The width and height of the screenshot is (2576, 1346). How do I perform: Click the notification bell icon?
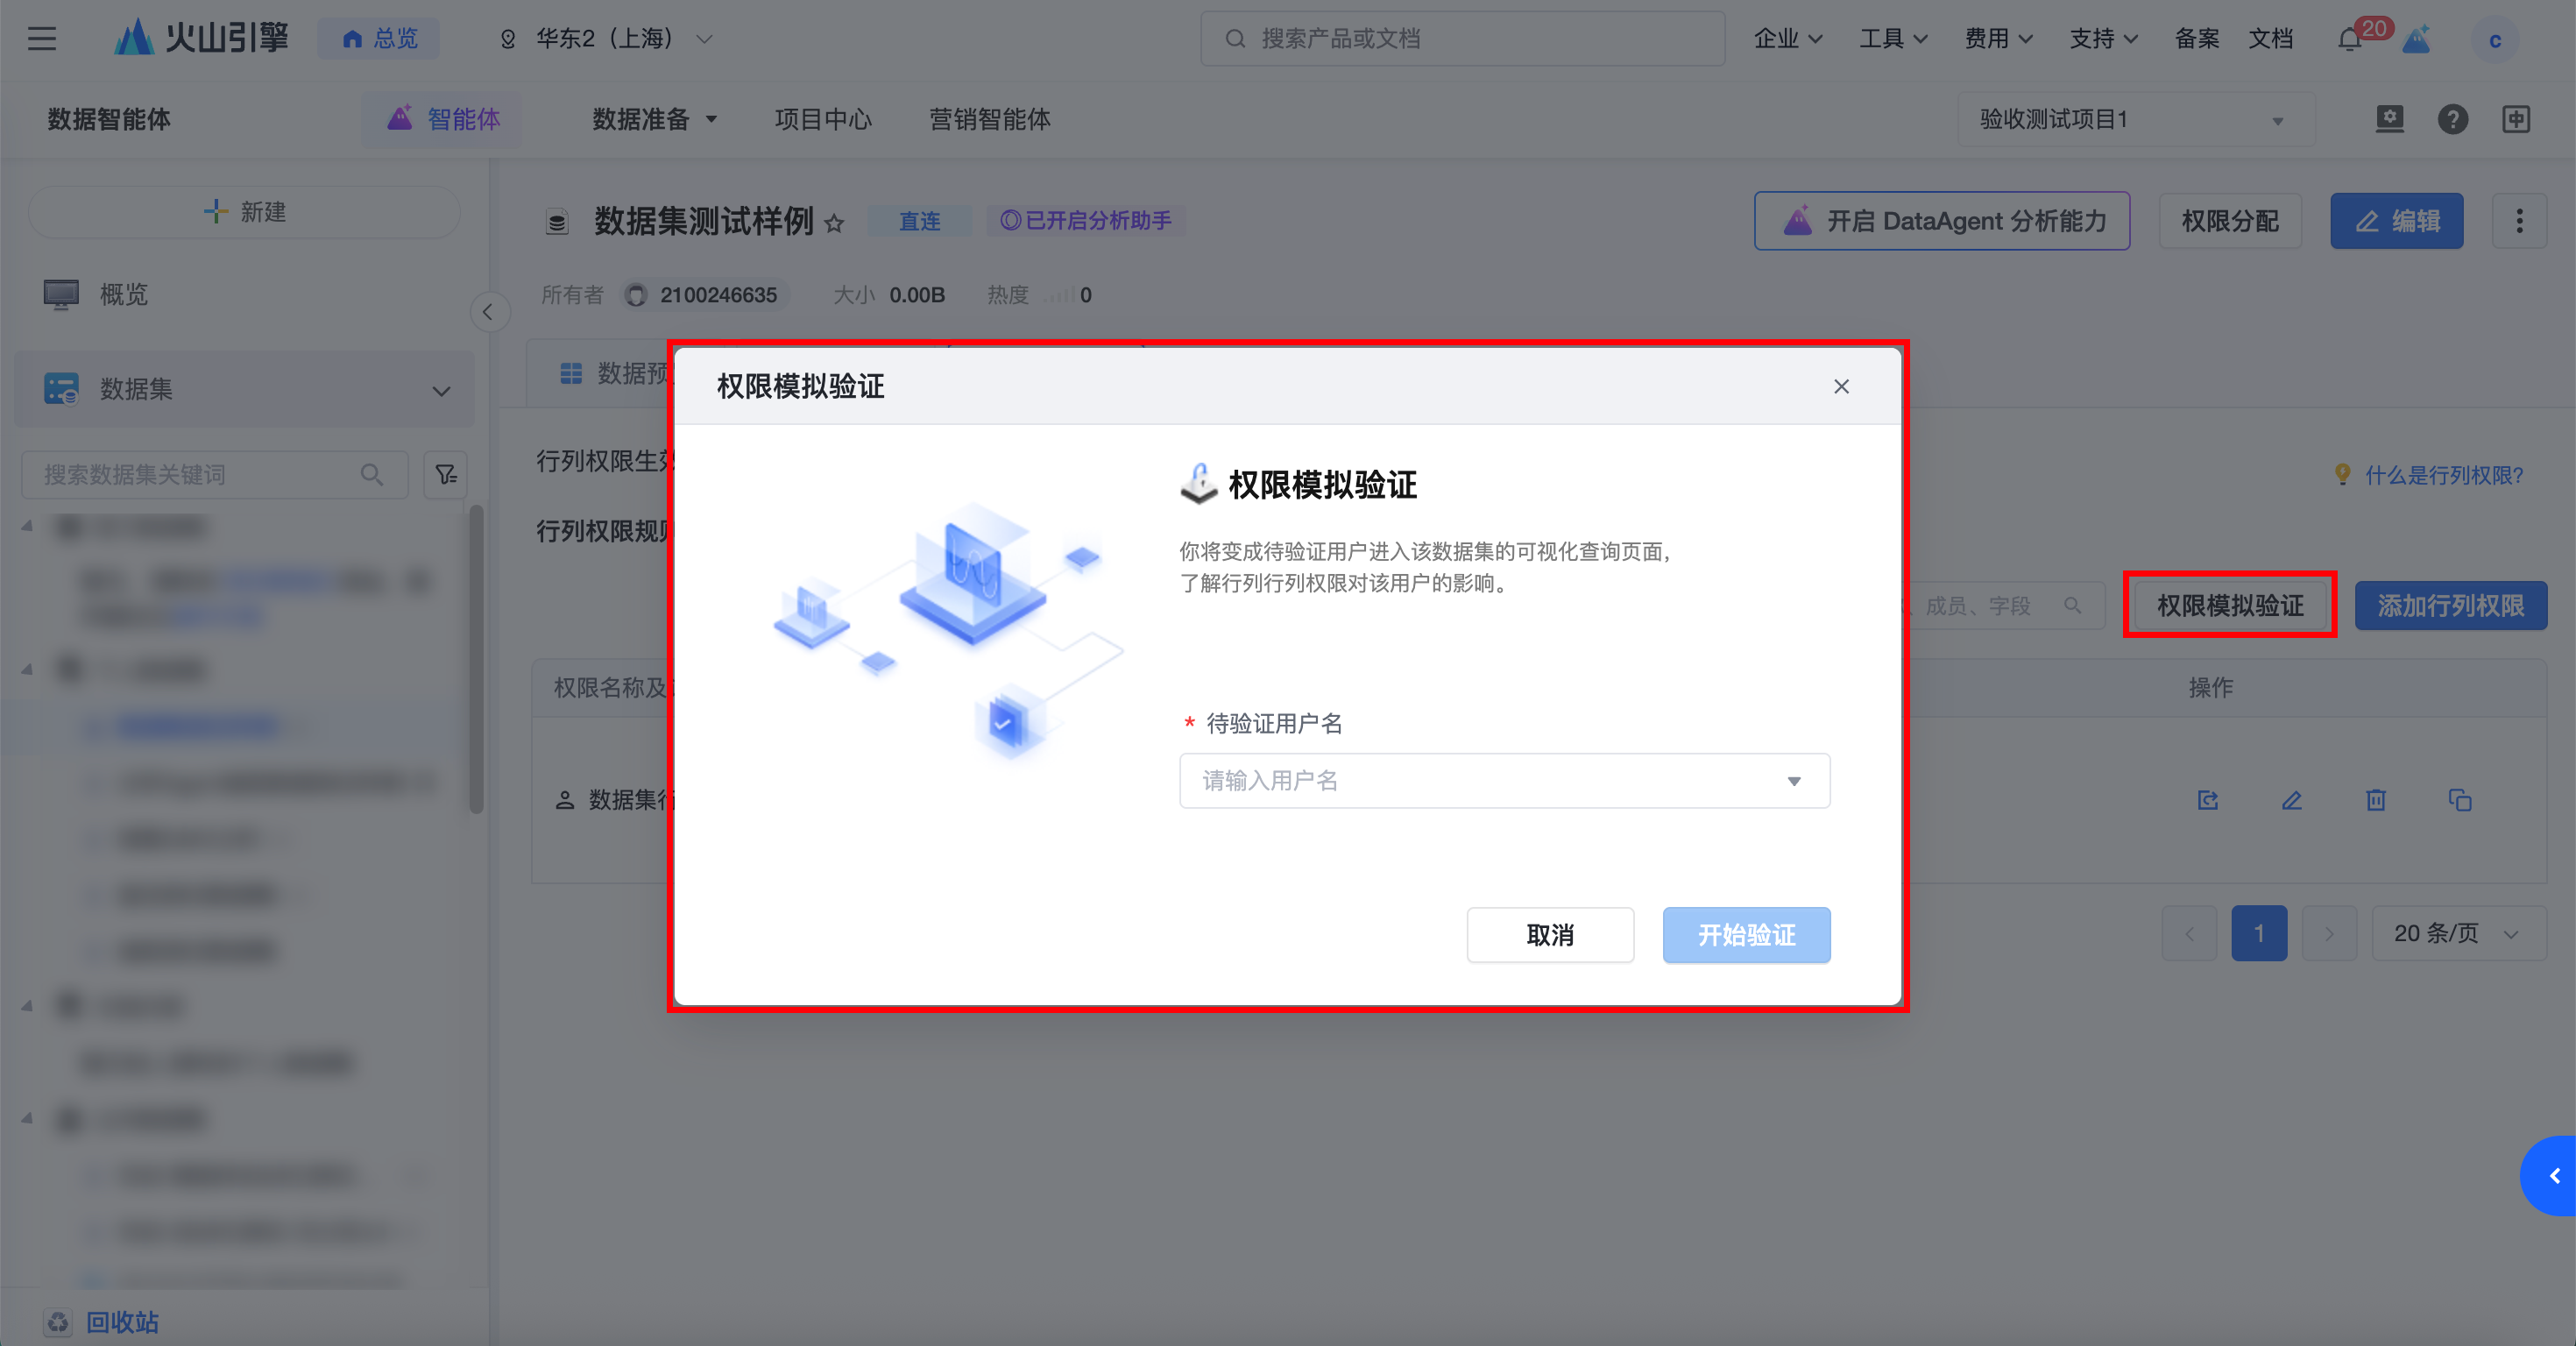pyautogui.click(x=2349, y=40)
